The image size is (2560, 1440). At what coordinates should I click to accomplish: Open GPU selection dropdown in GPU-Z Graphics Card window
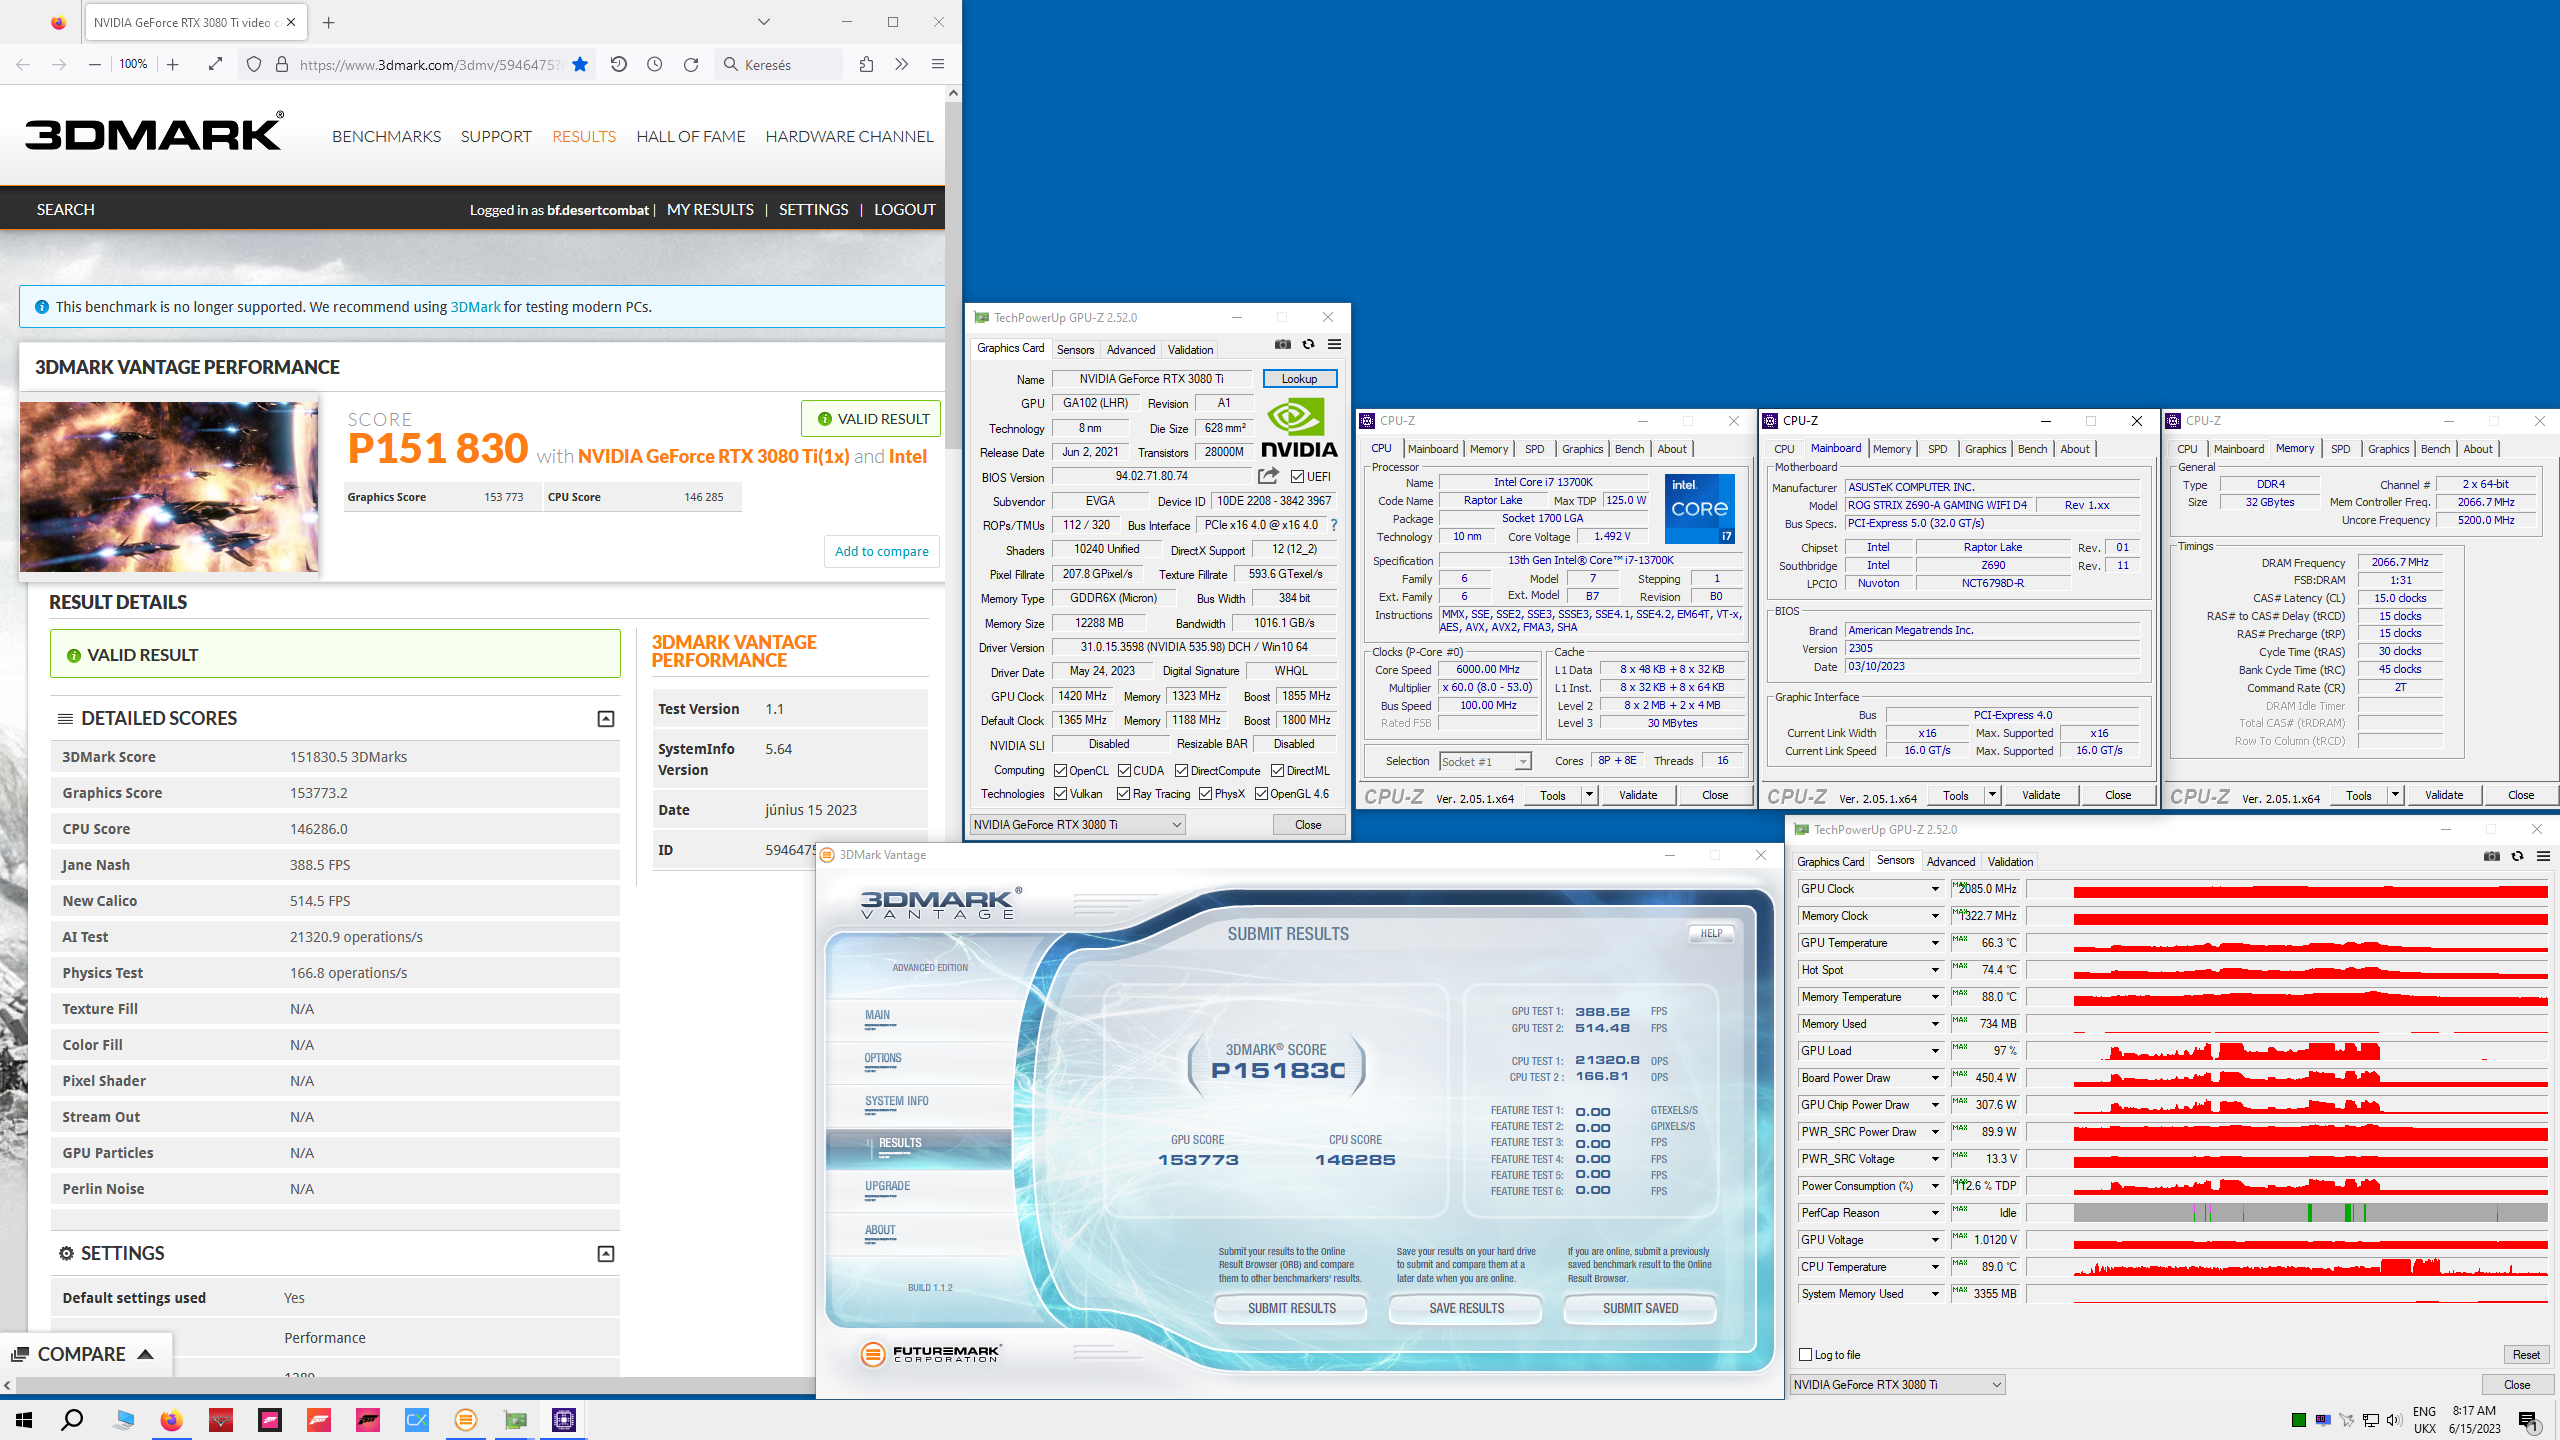point(1077,825)
